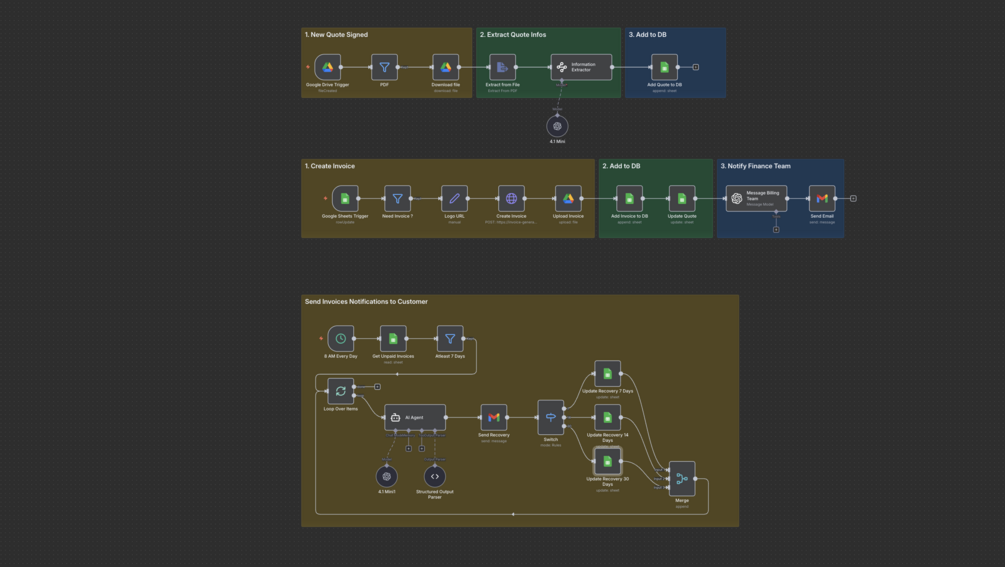Image resolution: width=1005 pixels, height=567 pixels.
Task: Open the Logo URL node
Action: pos(454,199)
